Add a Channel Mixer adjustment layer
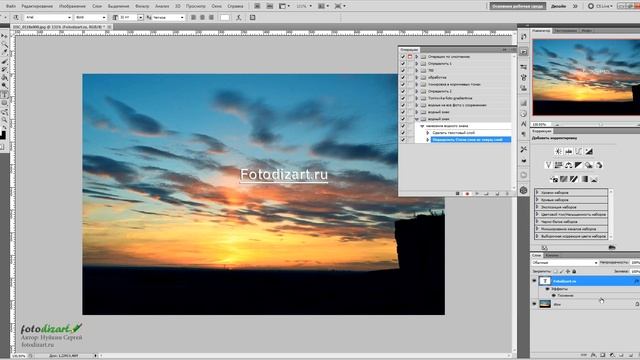Image resolution: width=640 pixels, height=360 pixels. (x=599, y=165)
